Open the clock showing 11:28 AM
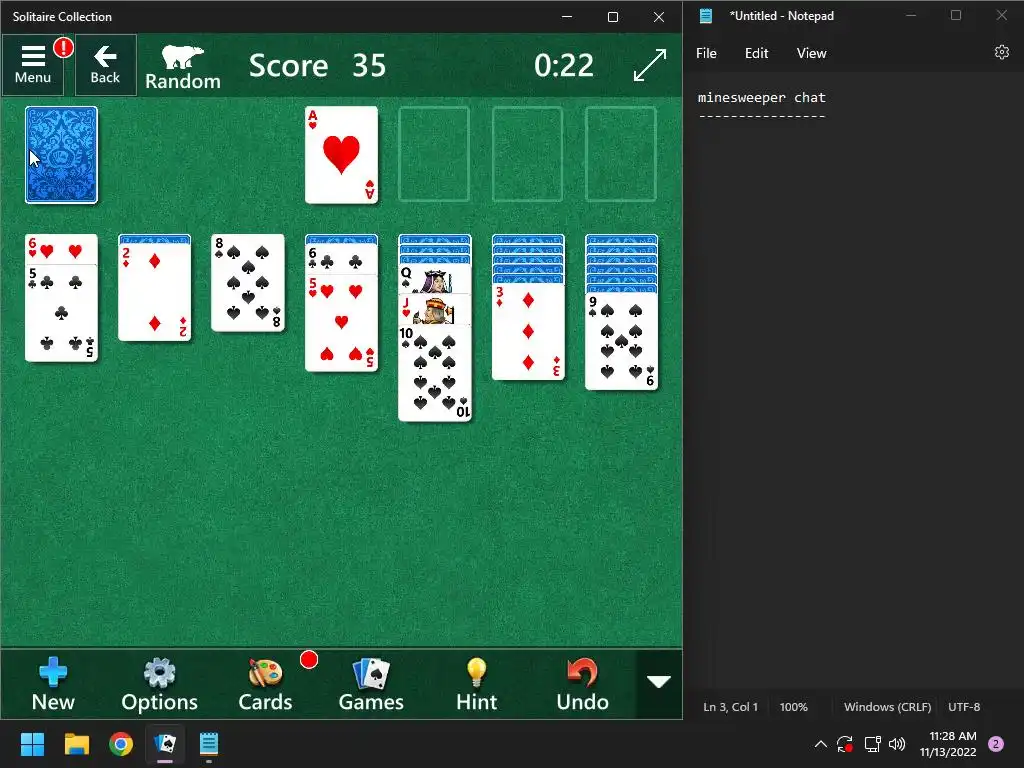The image size is (1024, 768). click(948, 744)
